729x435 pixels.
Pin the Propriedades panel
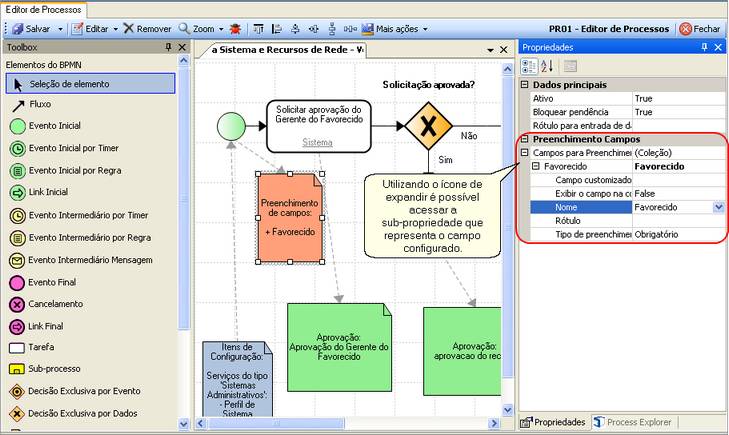[704, 47]
